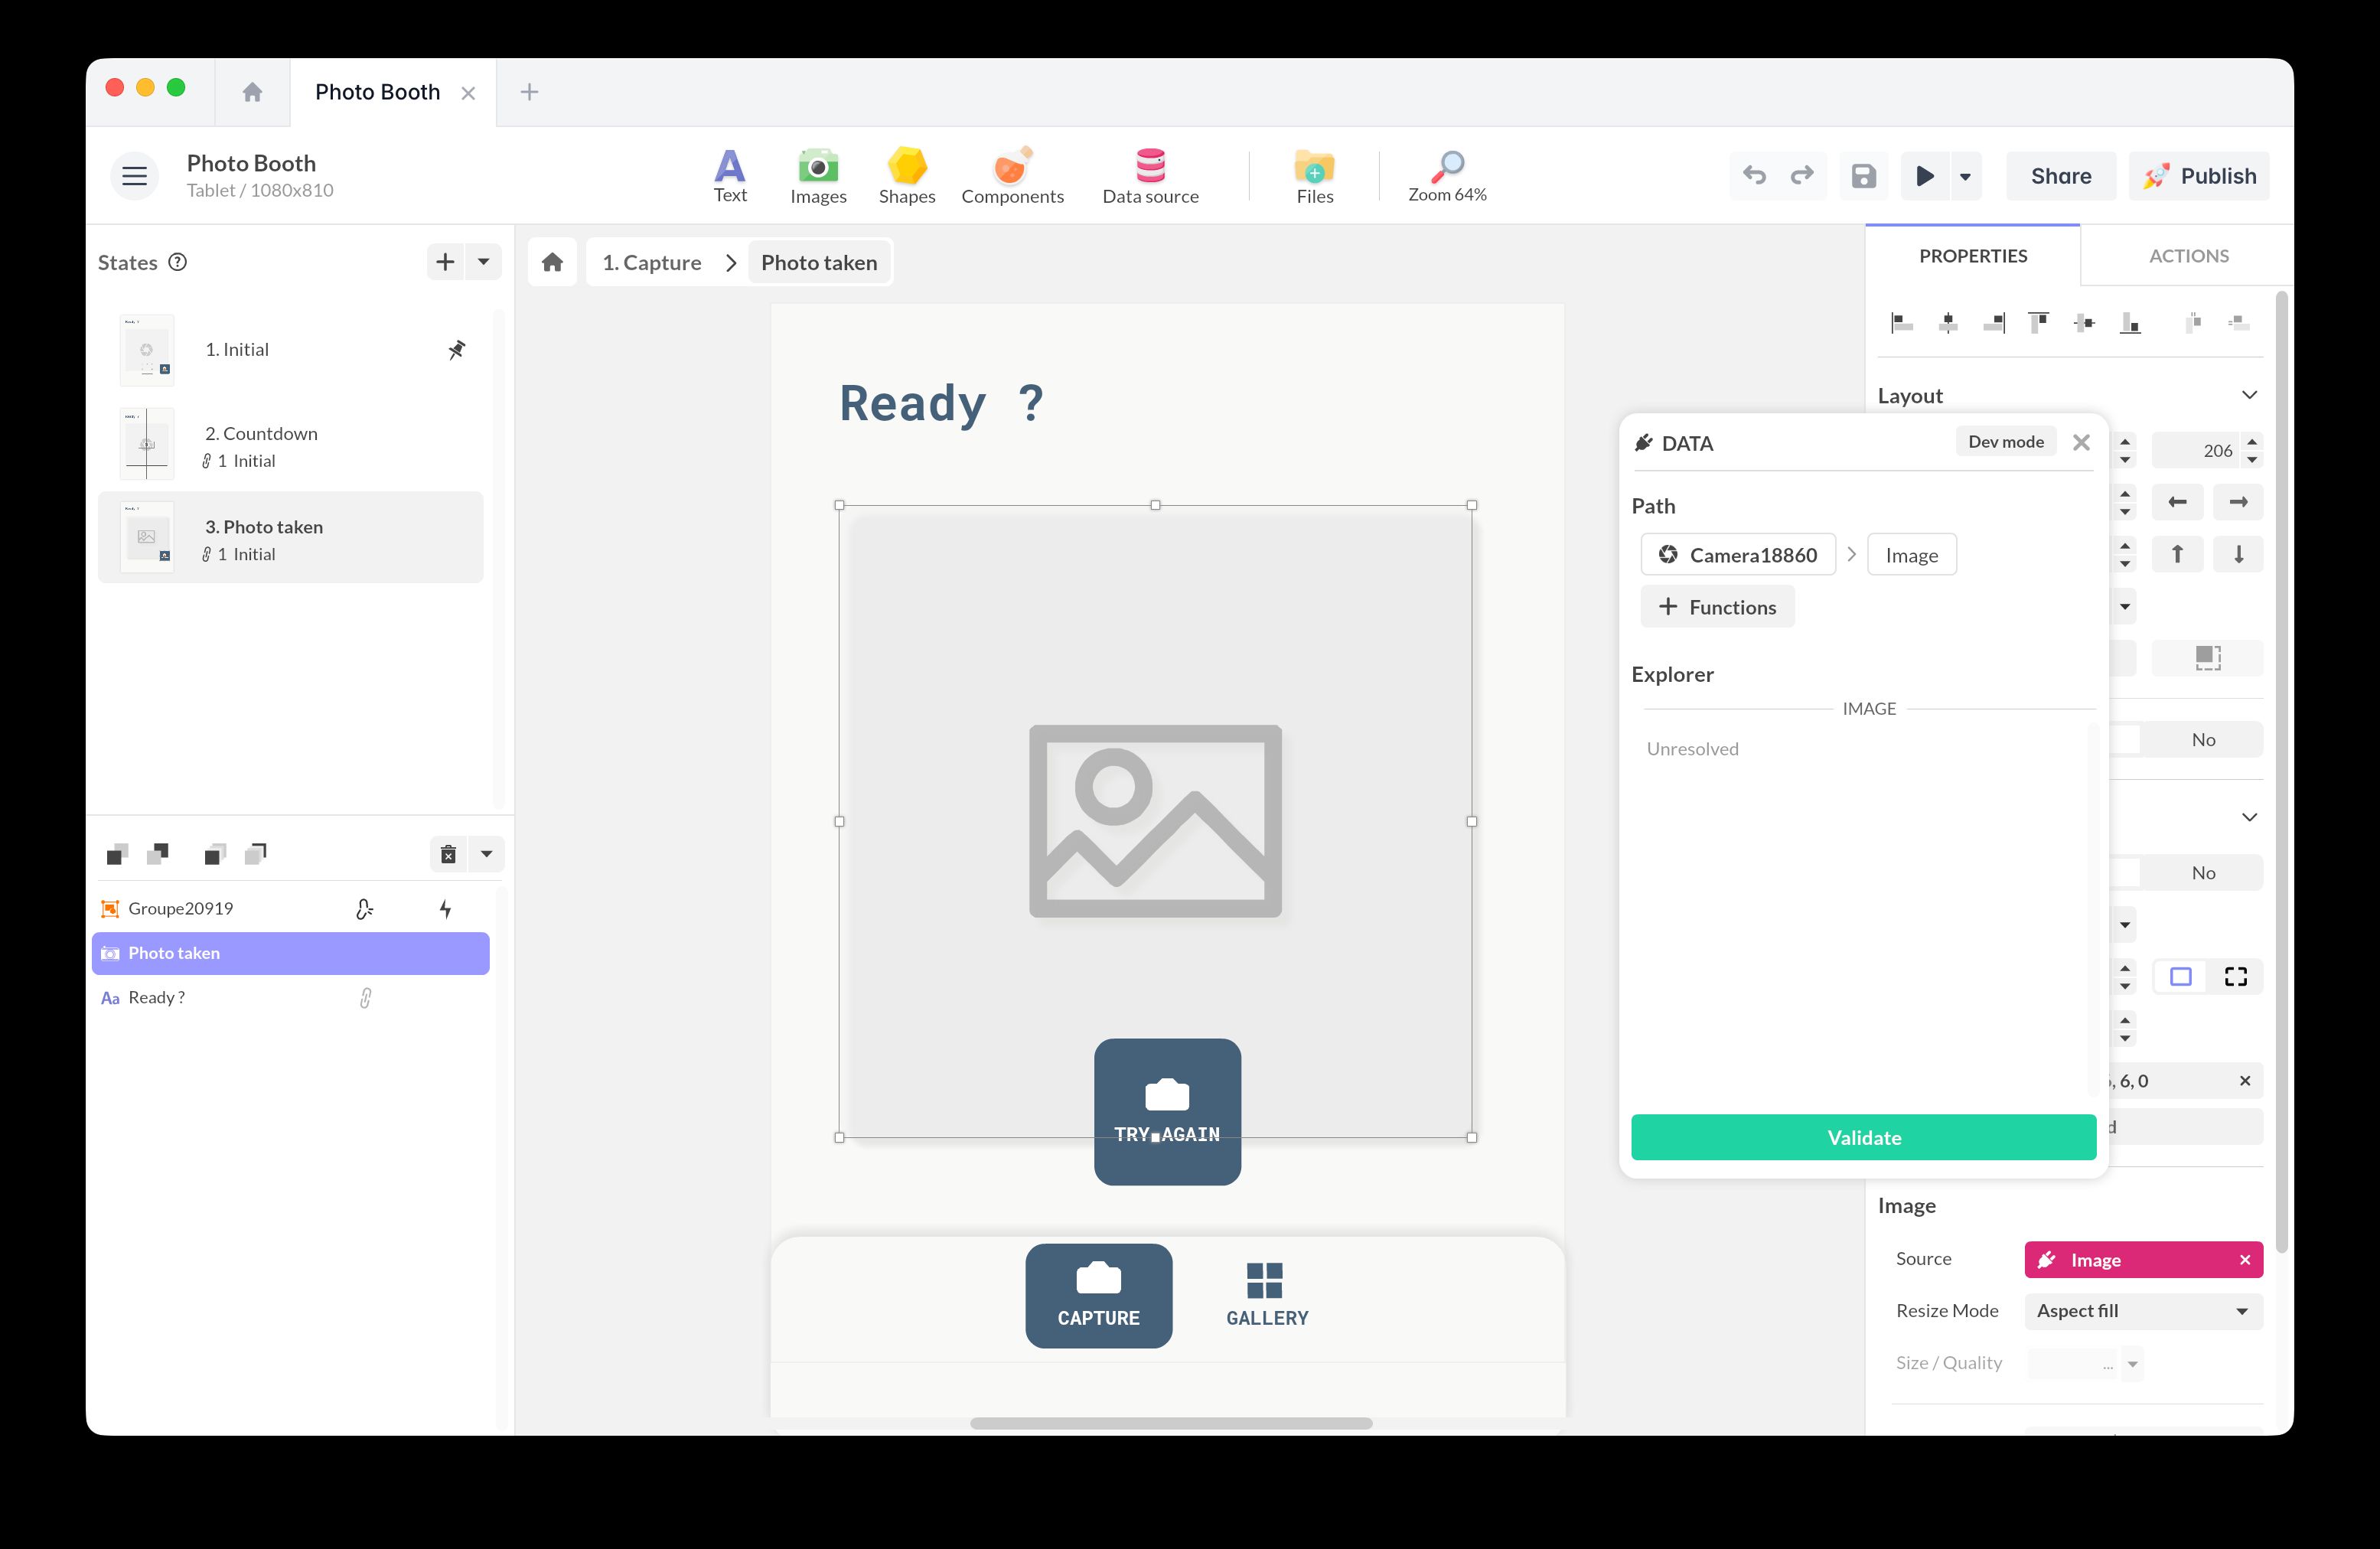The image size is (2380, 1549).
Task: Click the send backward layer icon
Action: point(158,853)
